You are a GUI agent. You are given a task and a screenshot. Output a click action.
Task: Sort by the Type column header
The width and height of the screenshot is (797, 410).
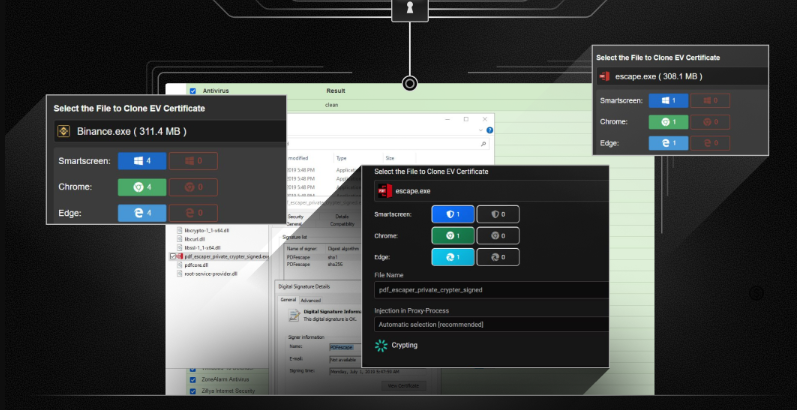coord(341,159)
